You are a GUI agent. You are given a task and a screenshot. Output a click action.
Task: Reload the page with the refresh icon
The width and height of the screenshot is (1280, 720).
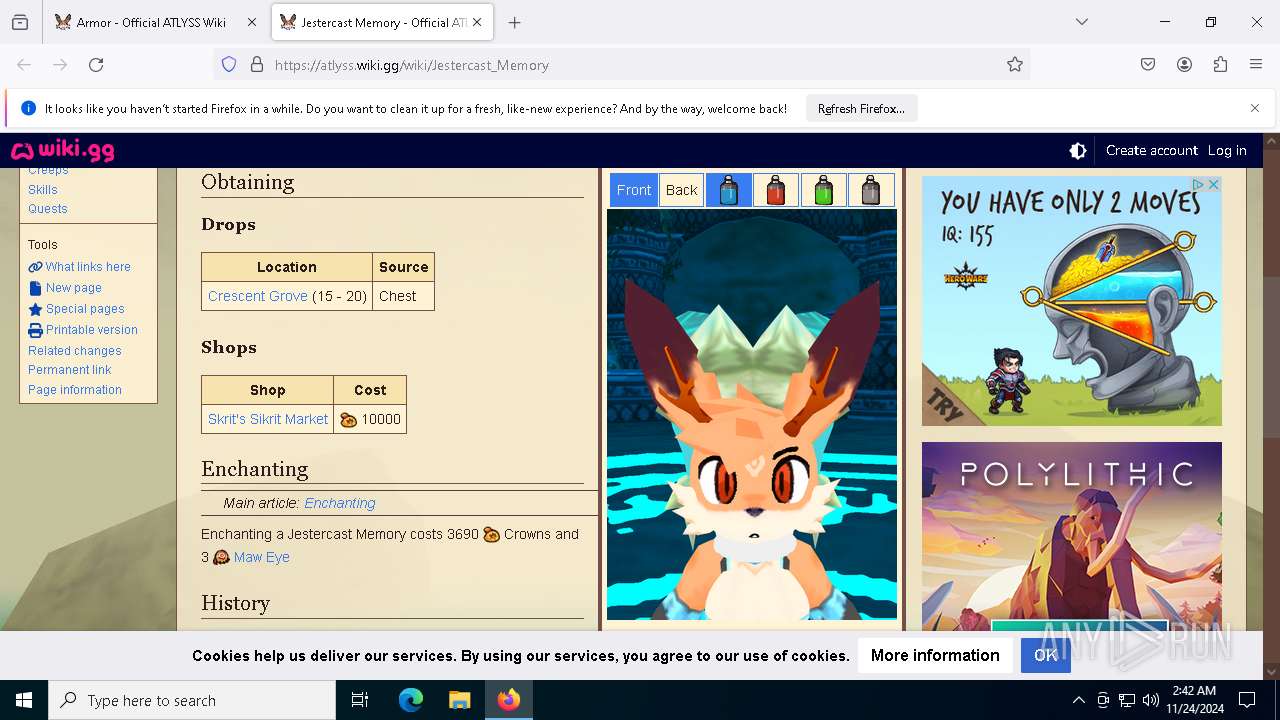click(96, 64)
